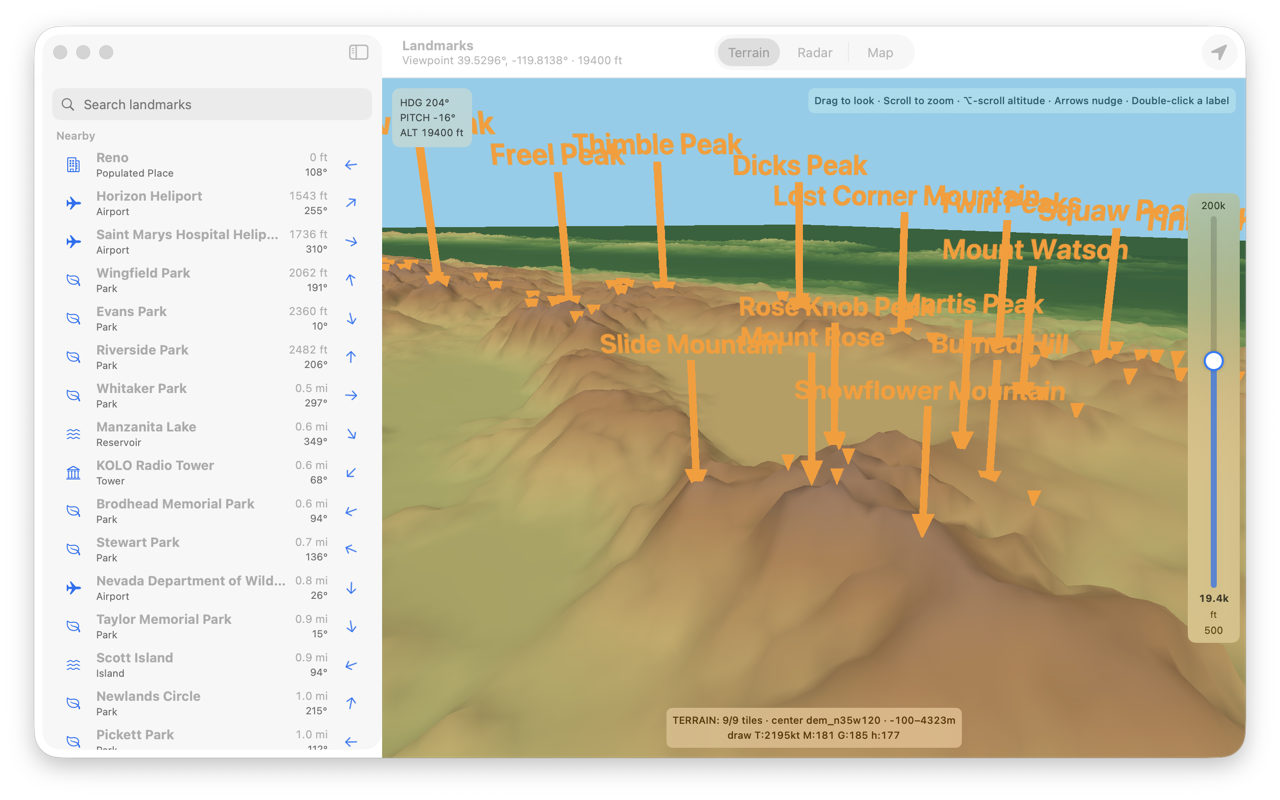Click the HDG/PITCH/ALT readout box
The width and height of the screenshot is (1280, 800).
click(x=431, y=118)
